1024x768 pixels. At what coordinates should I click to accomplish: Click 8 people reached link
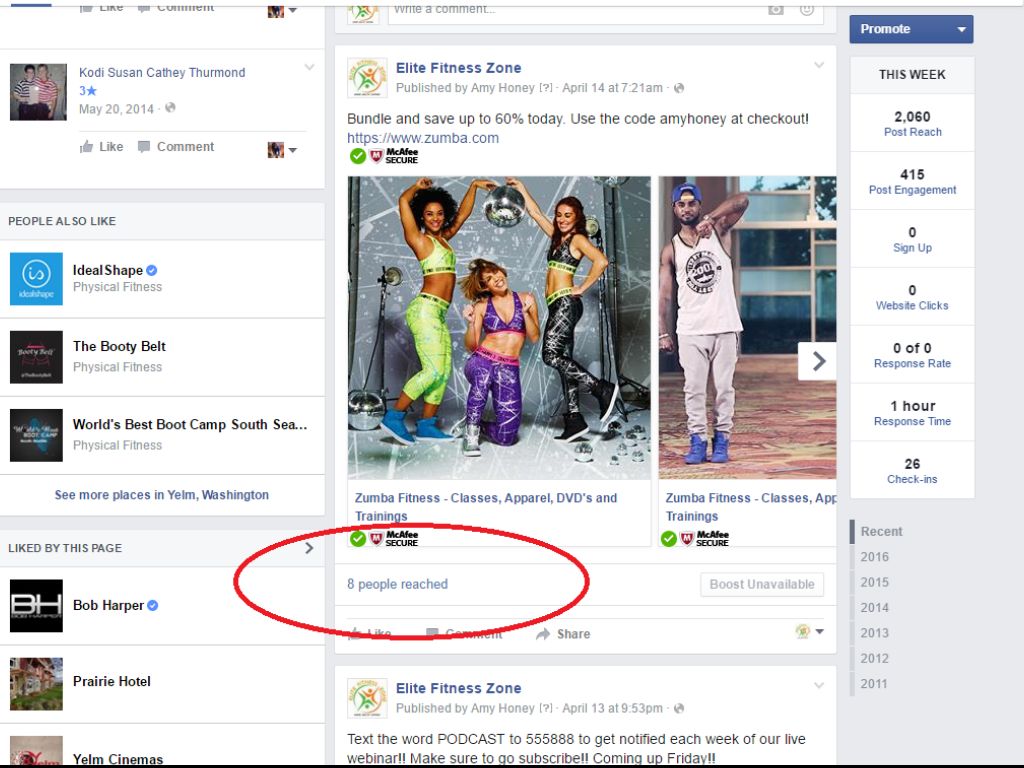[397, 584]
